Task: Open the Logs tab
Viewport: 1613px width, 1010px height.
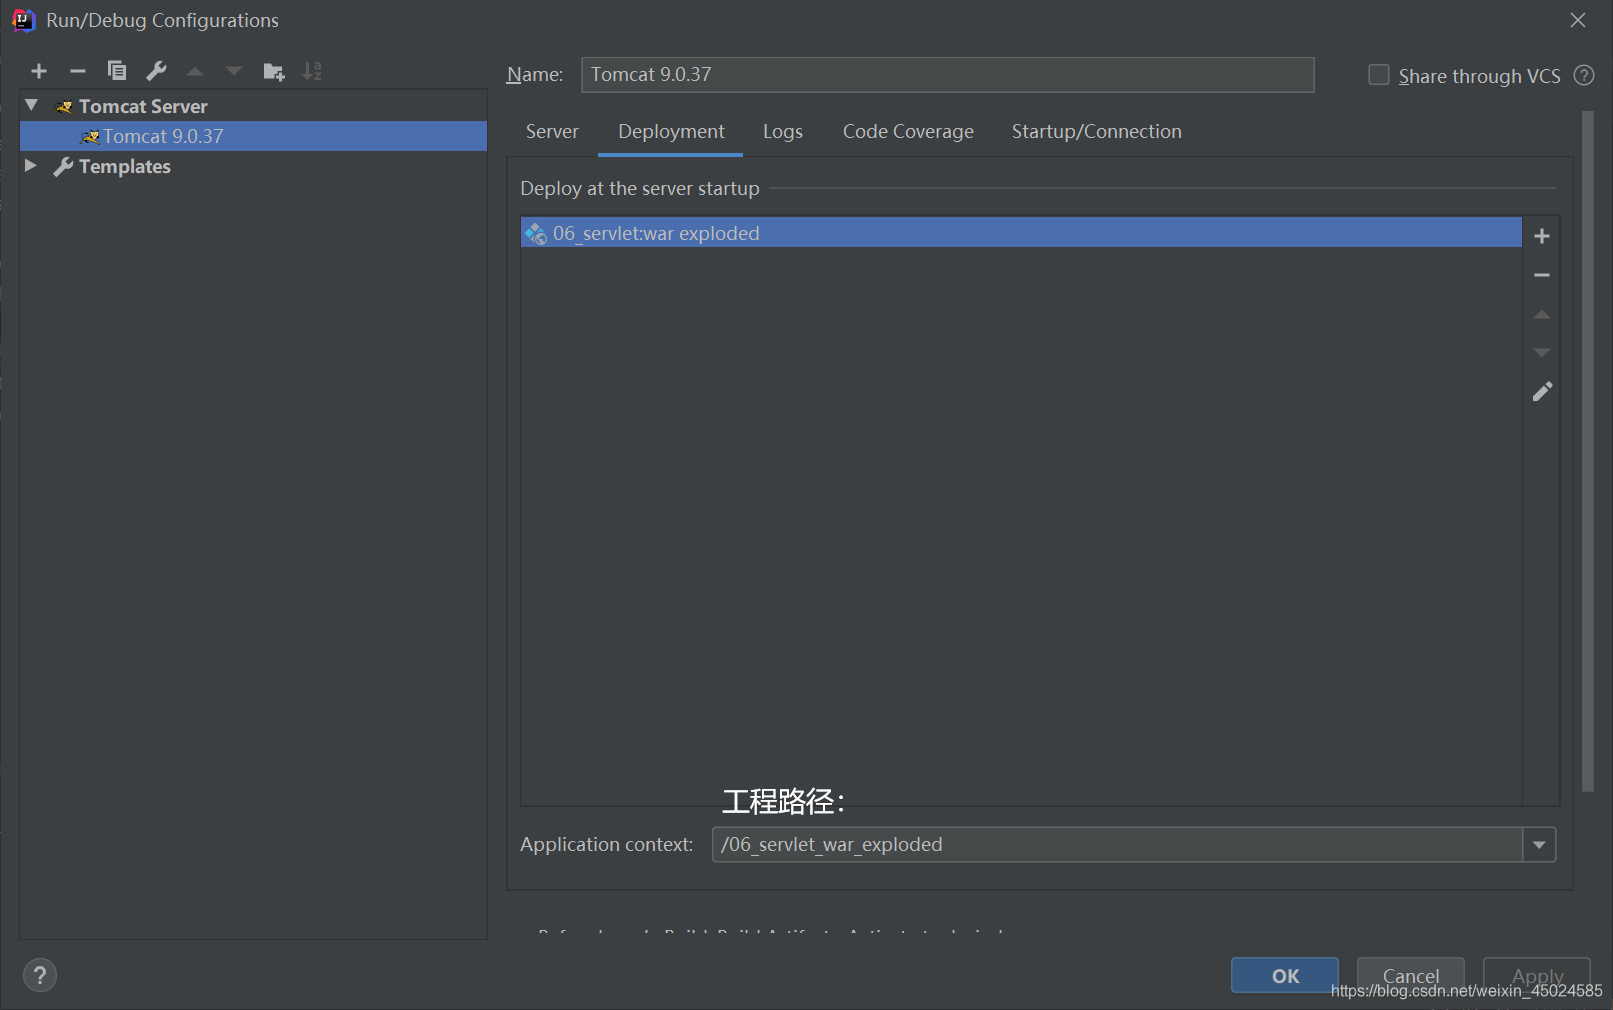Action: pyautogui.click(x=783, y=132)
